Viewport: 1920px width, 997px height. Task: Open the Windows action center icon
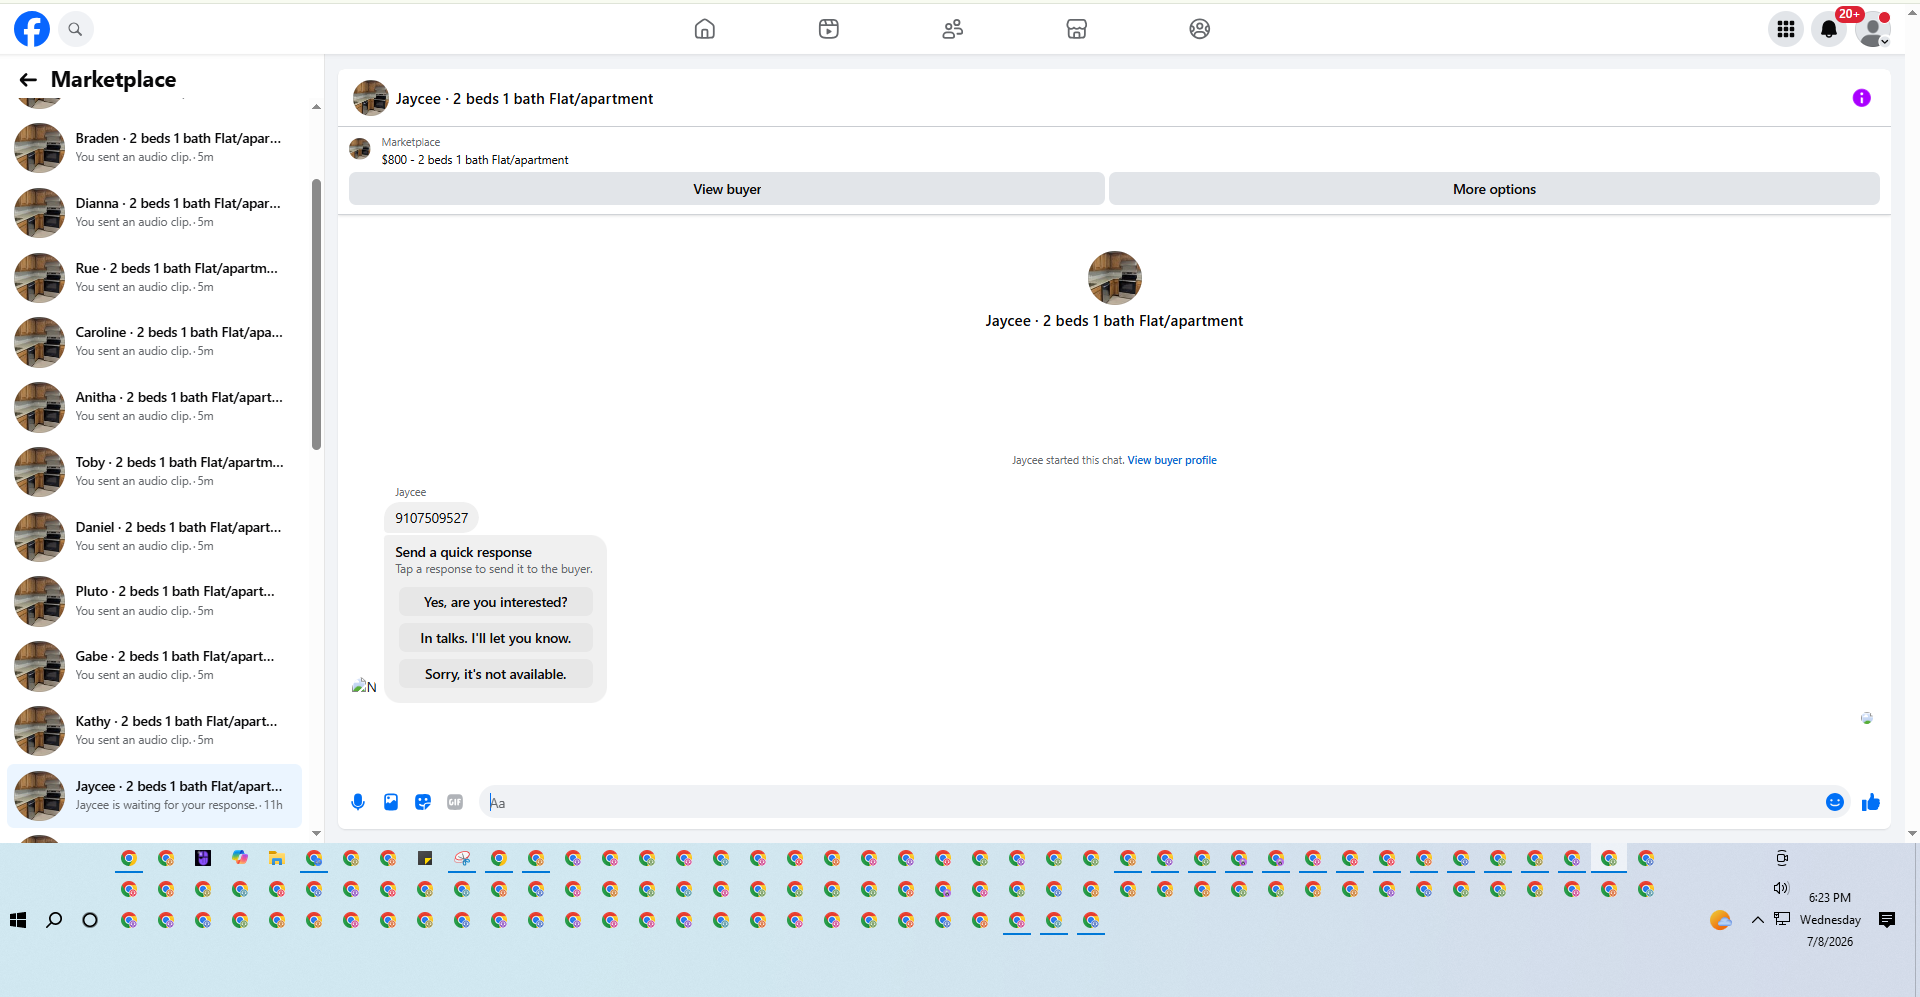click(x=1887, y=920)
